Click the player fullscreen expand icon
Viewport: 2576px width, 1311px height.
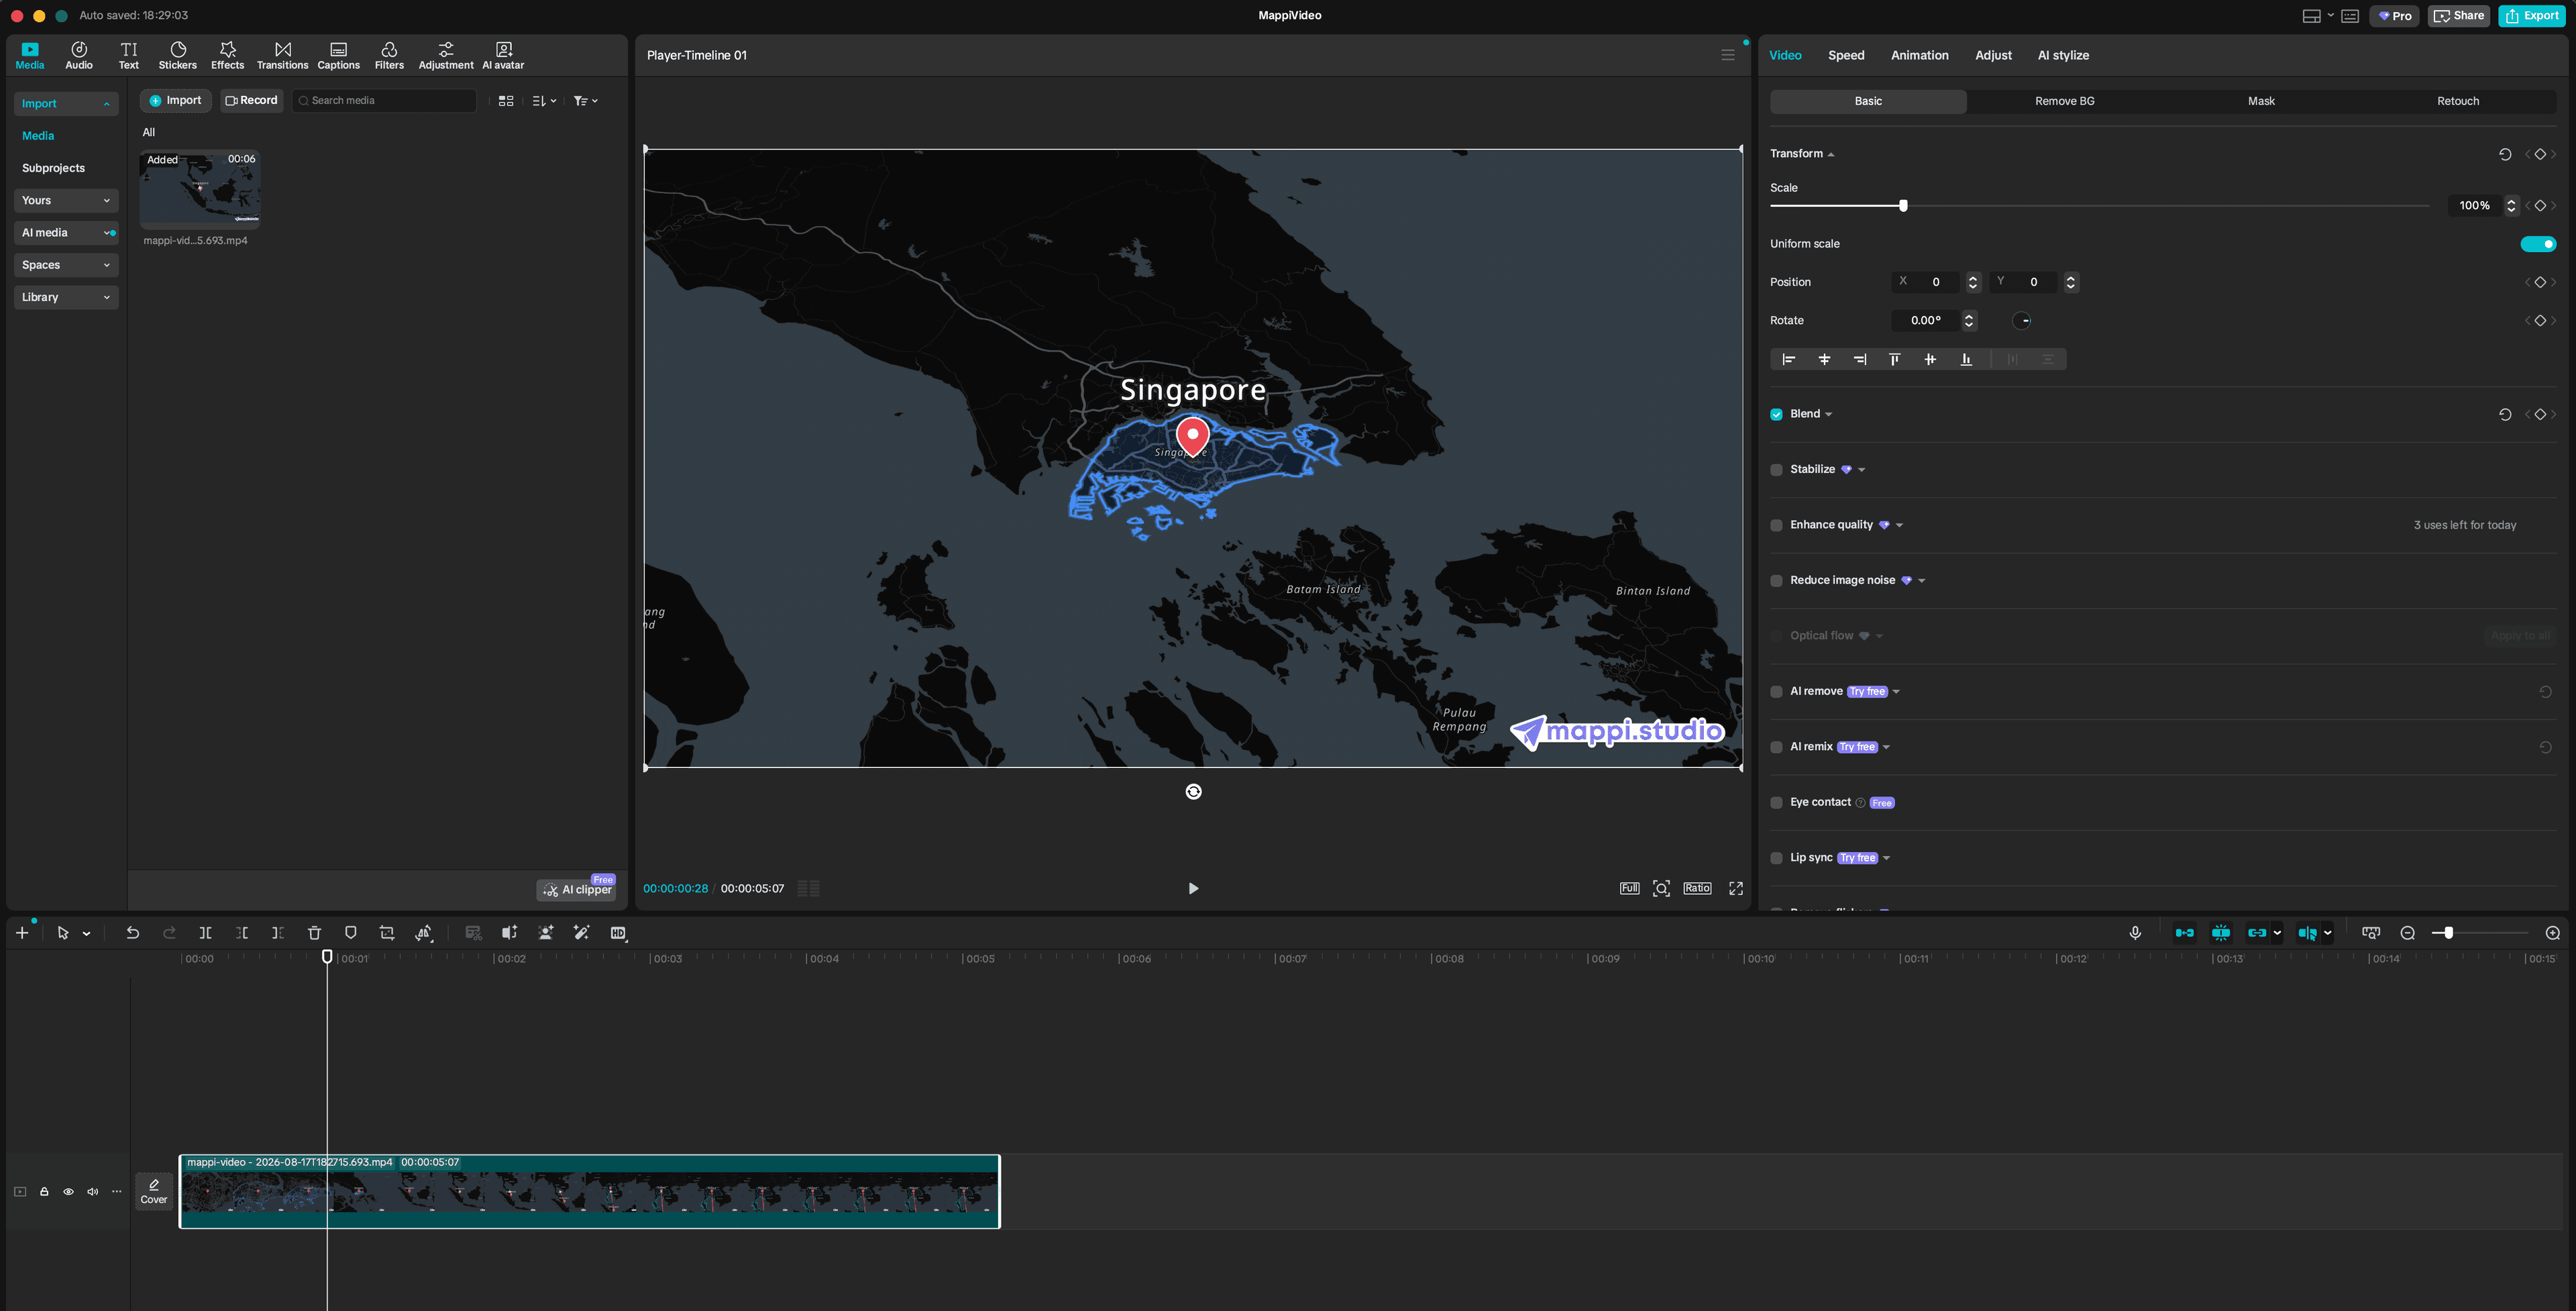pyautogui.click(x=1736, y=888)
